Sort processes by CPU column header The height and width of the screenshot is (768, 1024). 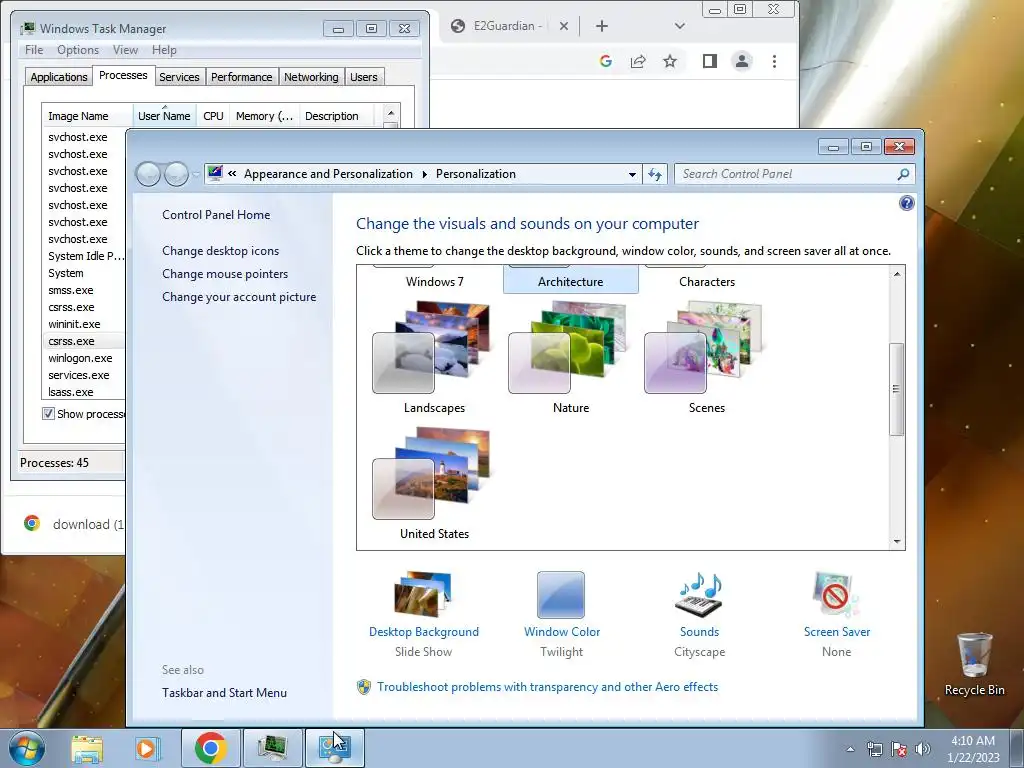point(214,116)
